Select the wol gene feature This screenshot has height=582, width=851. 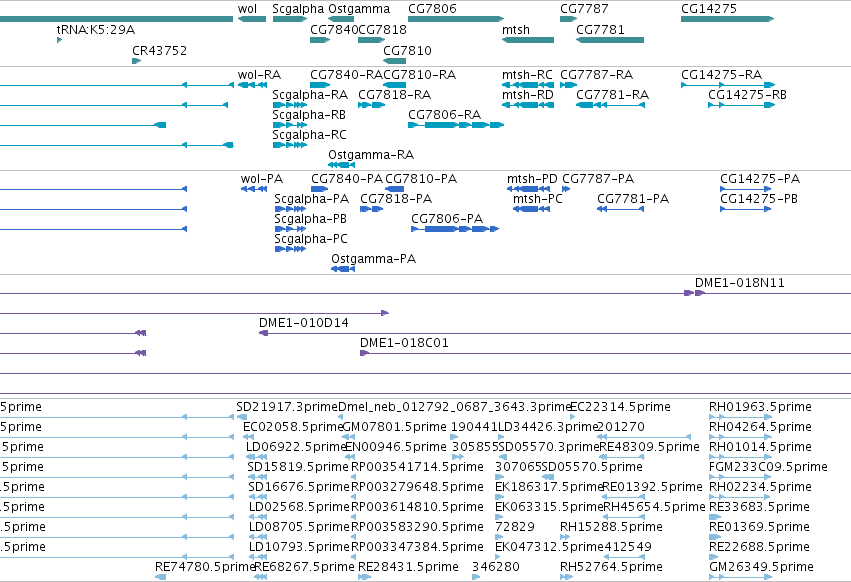point(252,19)
